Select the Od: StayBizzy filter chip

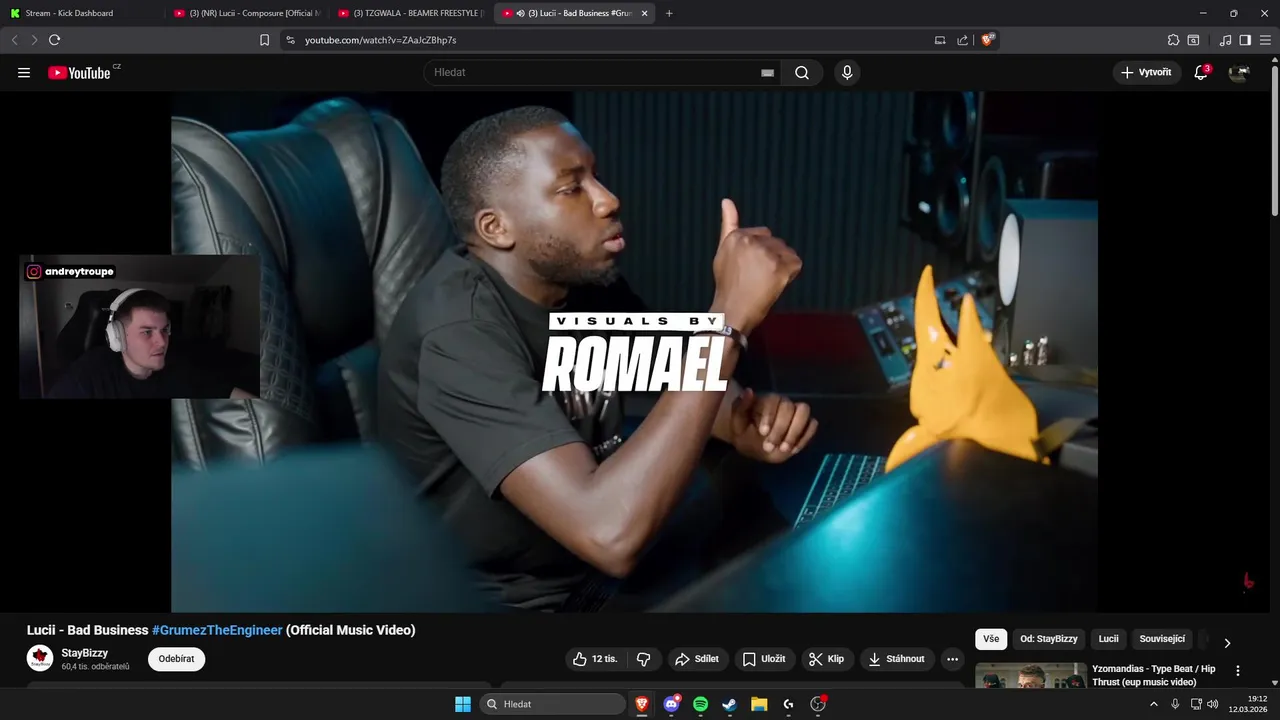pyautogui.click(x=1049, y=639)
